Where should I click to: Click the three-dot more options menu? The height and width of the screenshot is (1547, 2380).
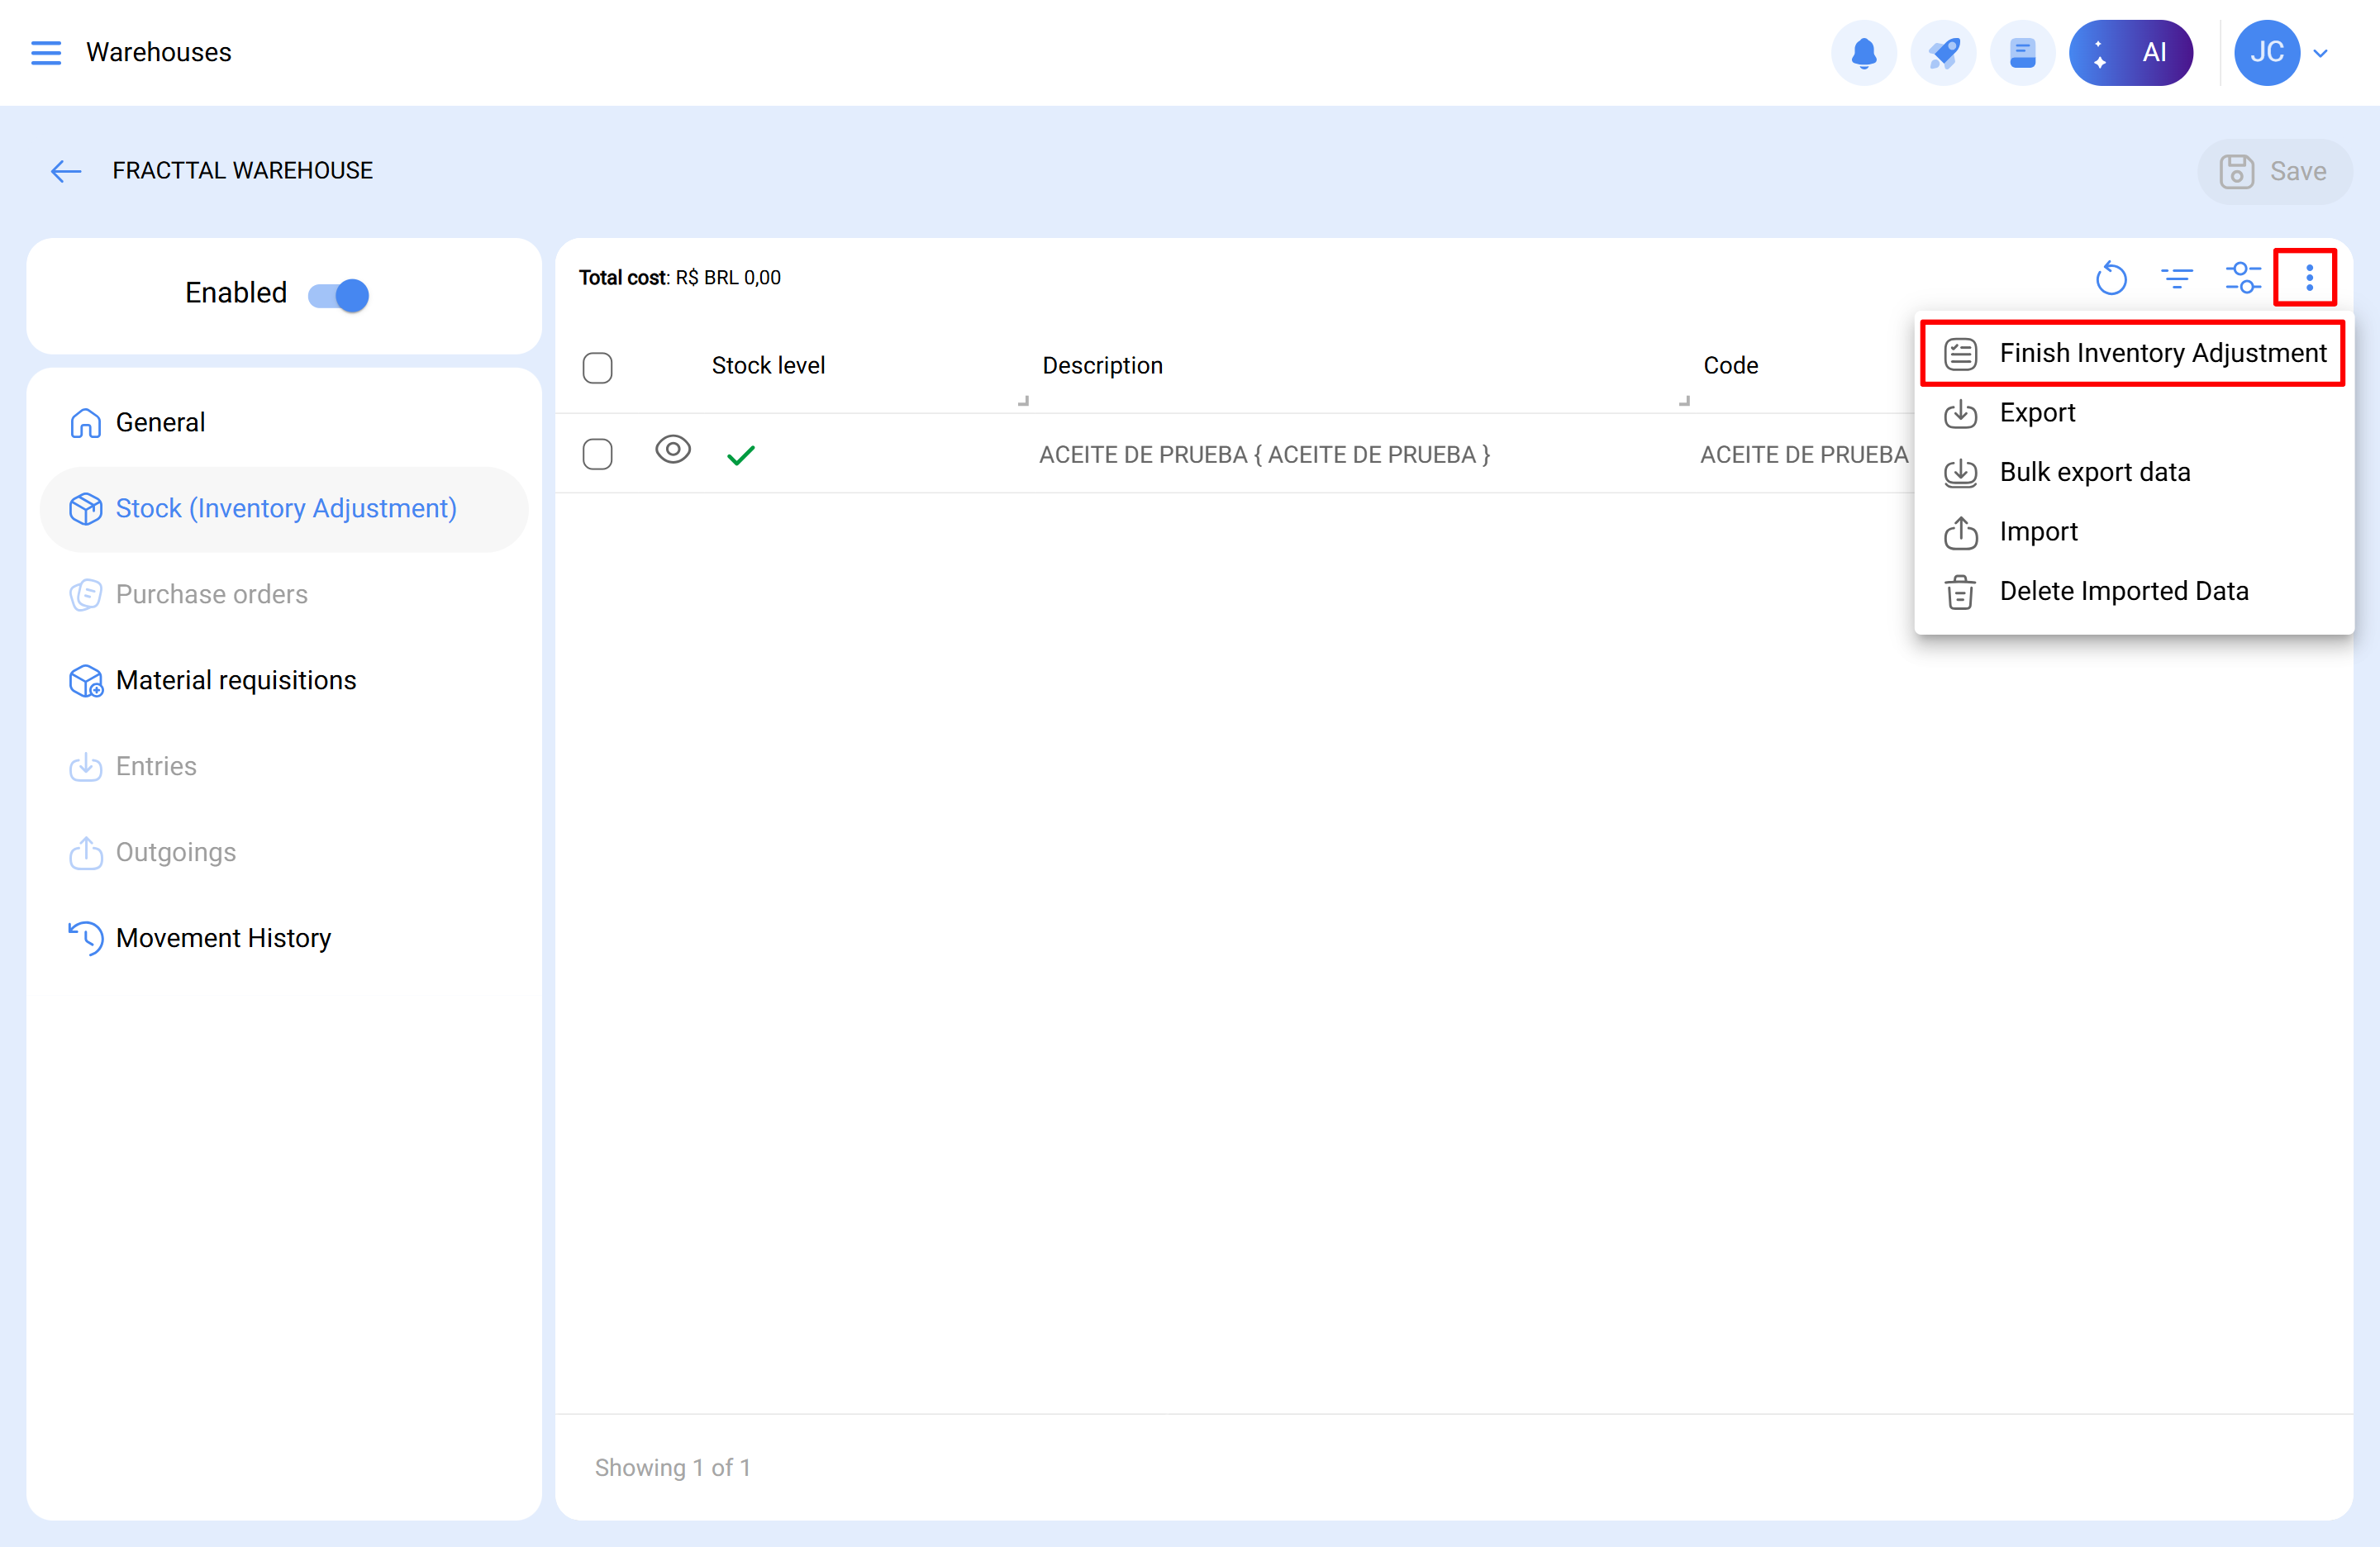coord(2308,278)
